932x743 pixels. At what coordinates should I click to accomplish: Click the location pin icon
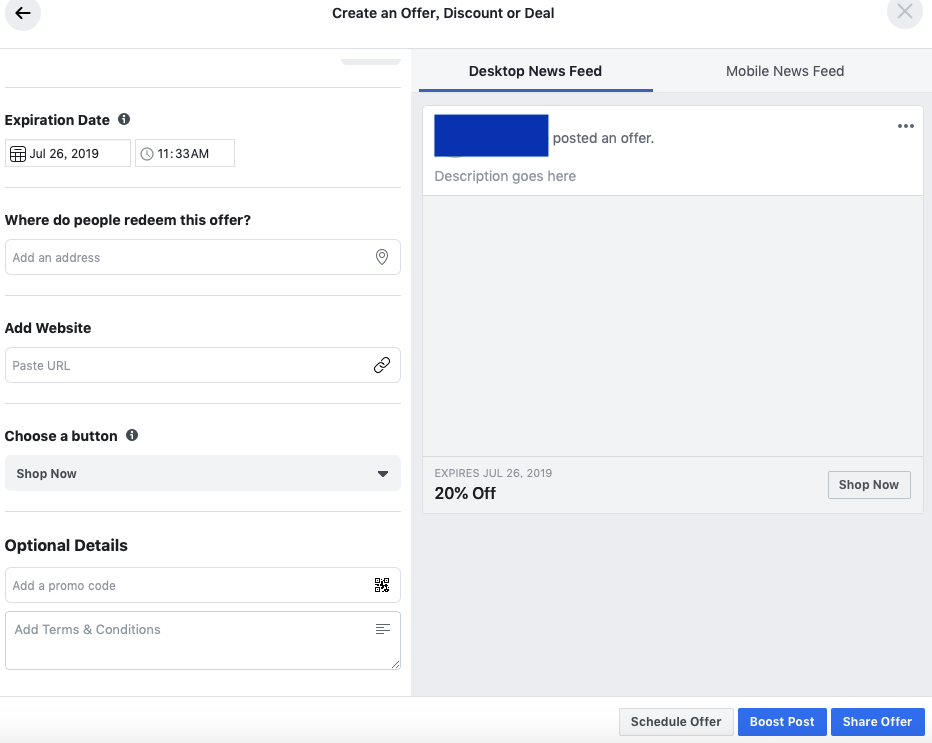(x=382, y=257)
